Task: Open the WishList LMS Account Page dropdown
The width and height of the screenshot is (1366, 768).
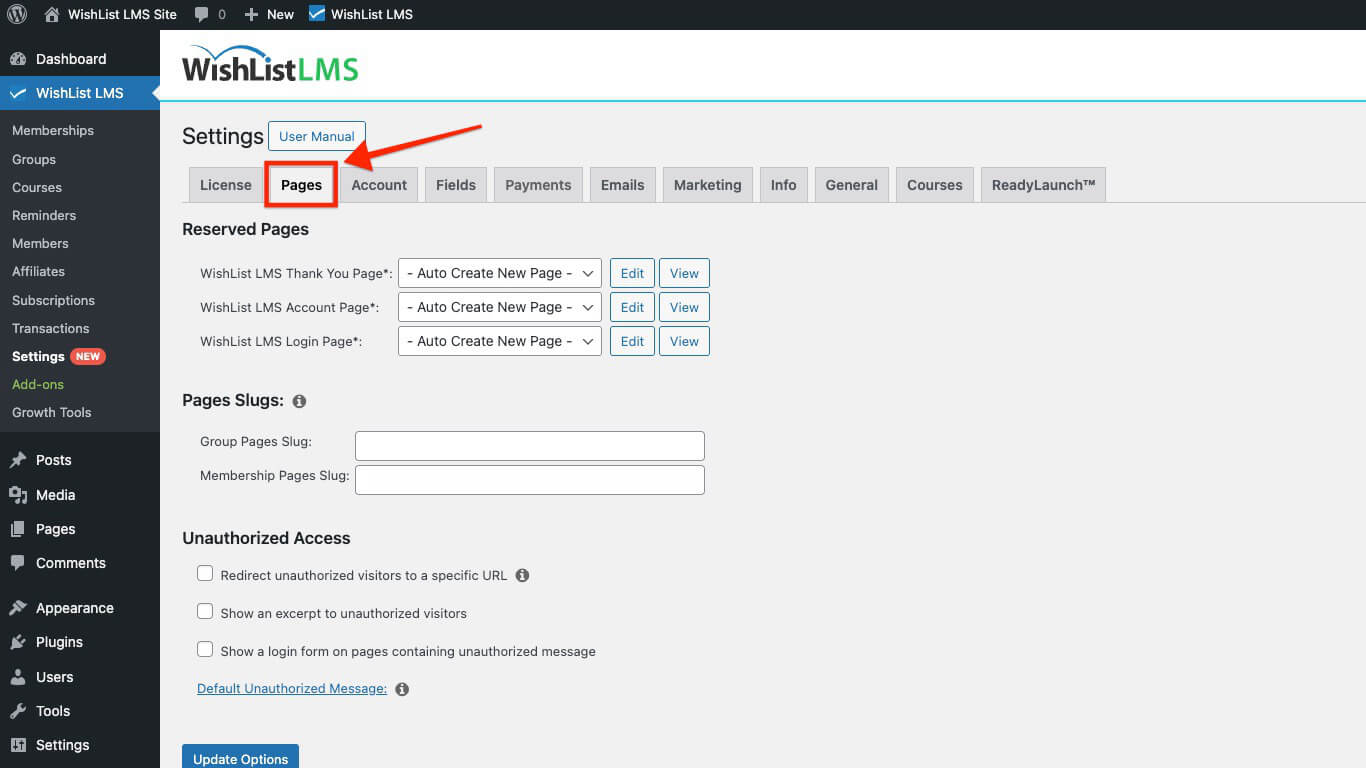Action: 499,306
